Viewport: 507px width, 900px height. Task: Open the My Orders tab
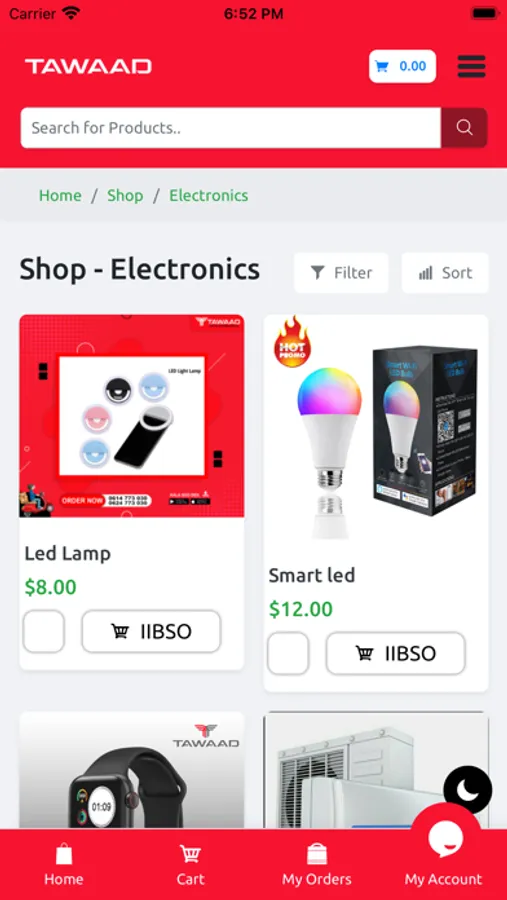coord(317,864)
